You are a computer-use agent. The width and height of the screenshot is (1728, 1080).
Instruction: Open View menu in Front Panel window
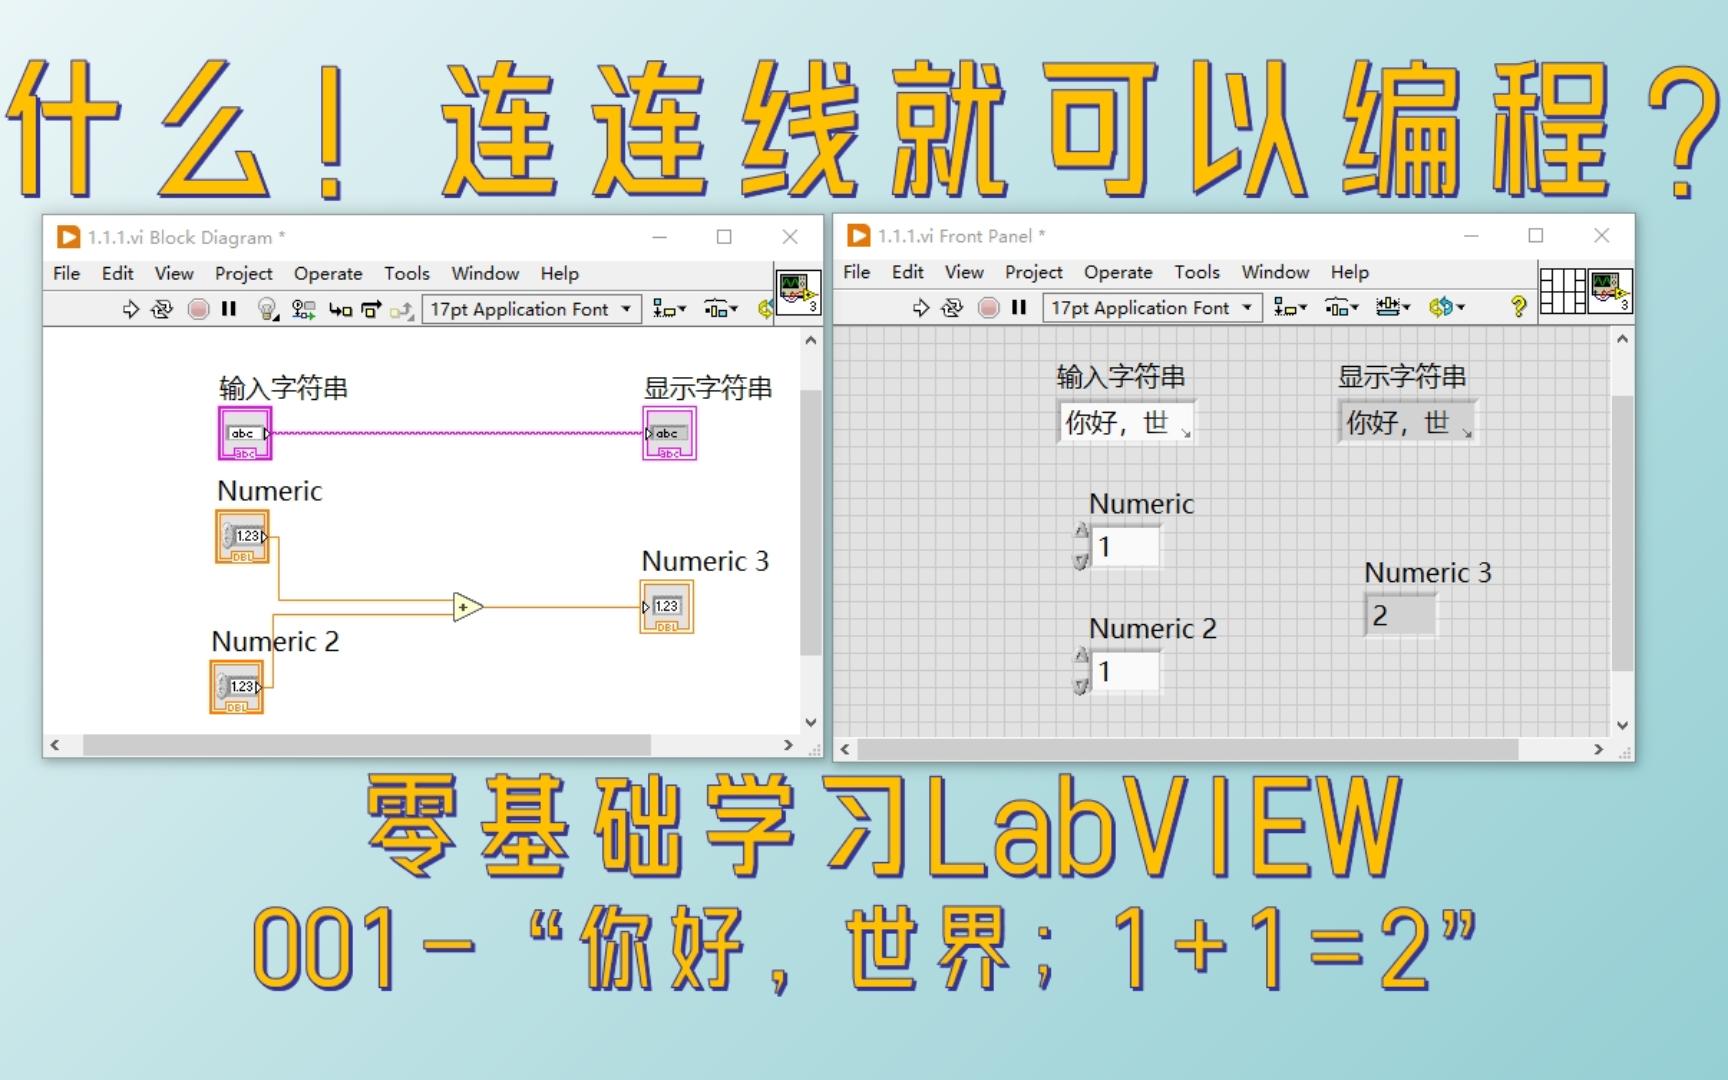964,272
